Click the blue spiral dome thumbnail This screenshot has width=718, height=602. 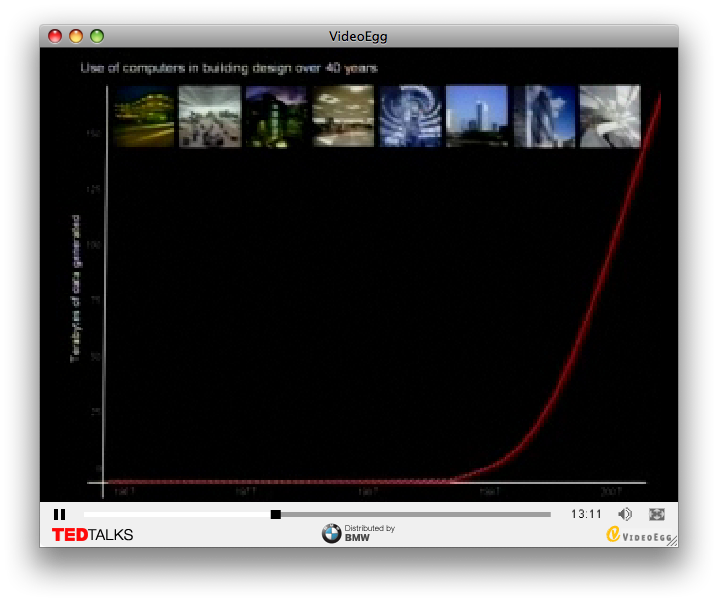click(410, 116)
